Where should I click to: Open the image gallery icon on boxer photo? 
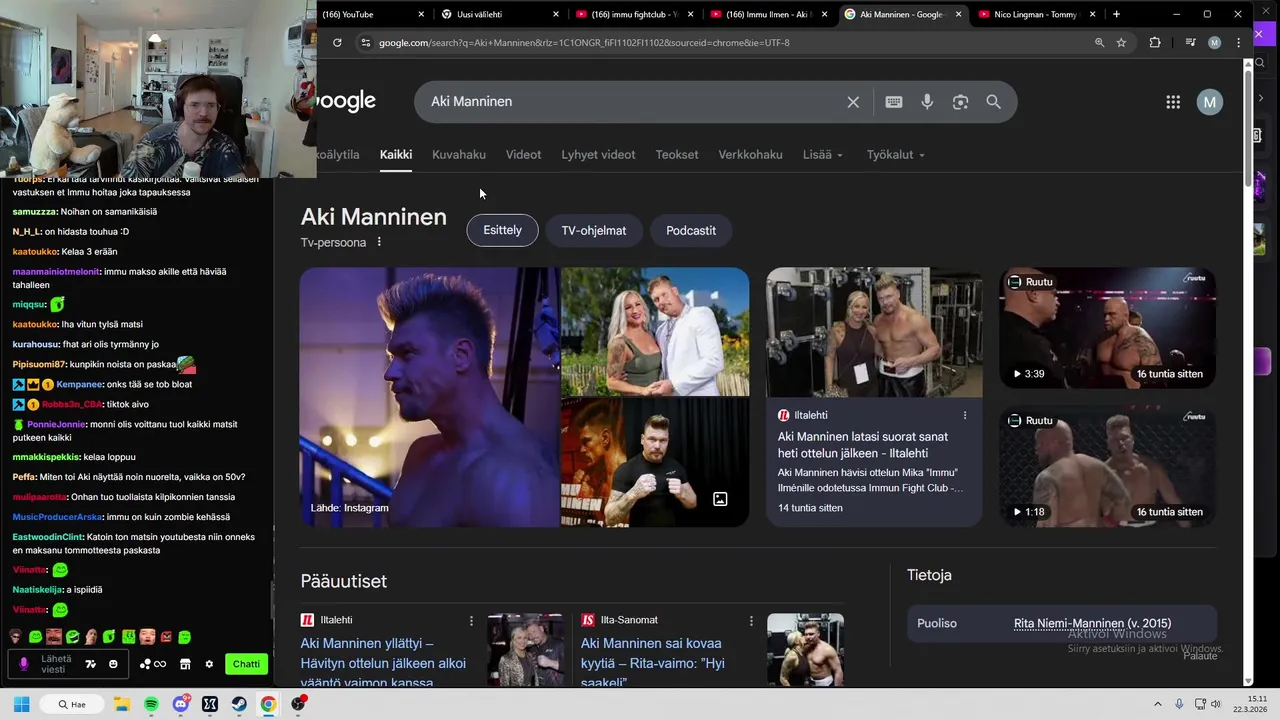[720, 499]
